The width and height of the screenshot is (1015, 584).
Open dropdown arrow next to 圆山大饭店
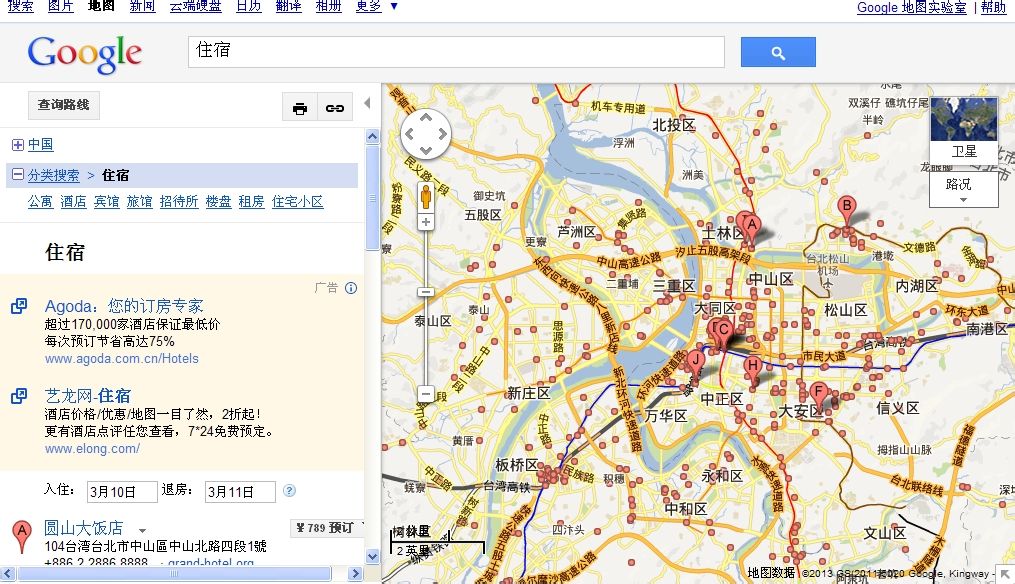click(x=142, y=530)
